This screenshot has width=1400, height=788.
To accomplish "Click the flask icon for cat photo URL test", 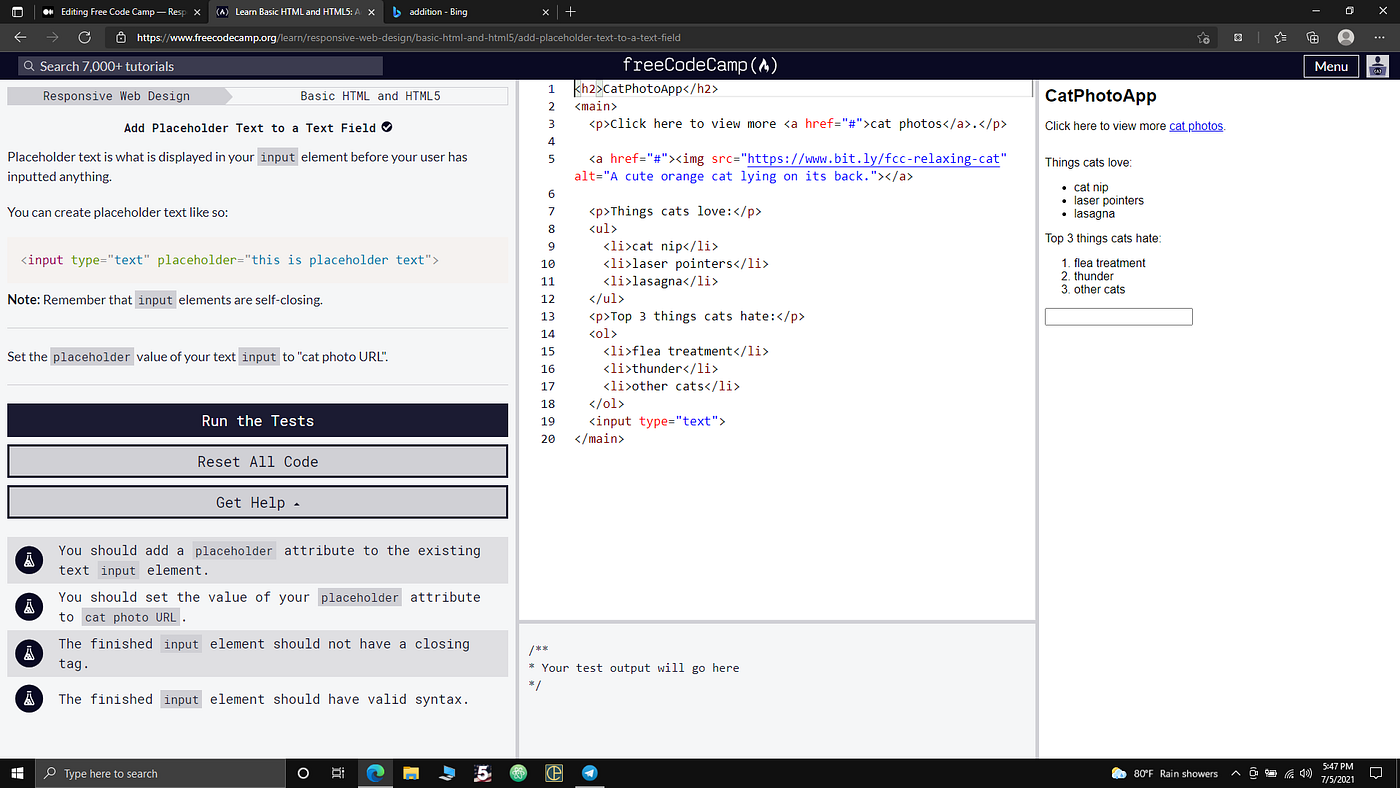I will pyautogui.click(x=29, y=607).
